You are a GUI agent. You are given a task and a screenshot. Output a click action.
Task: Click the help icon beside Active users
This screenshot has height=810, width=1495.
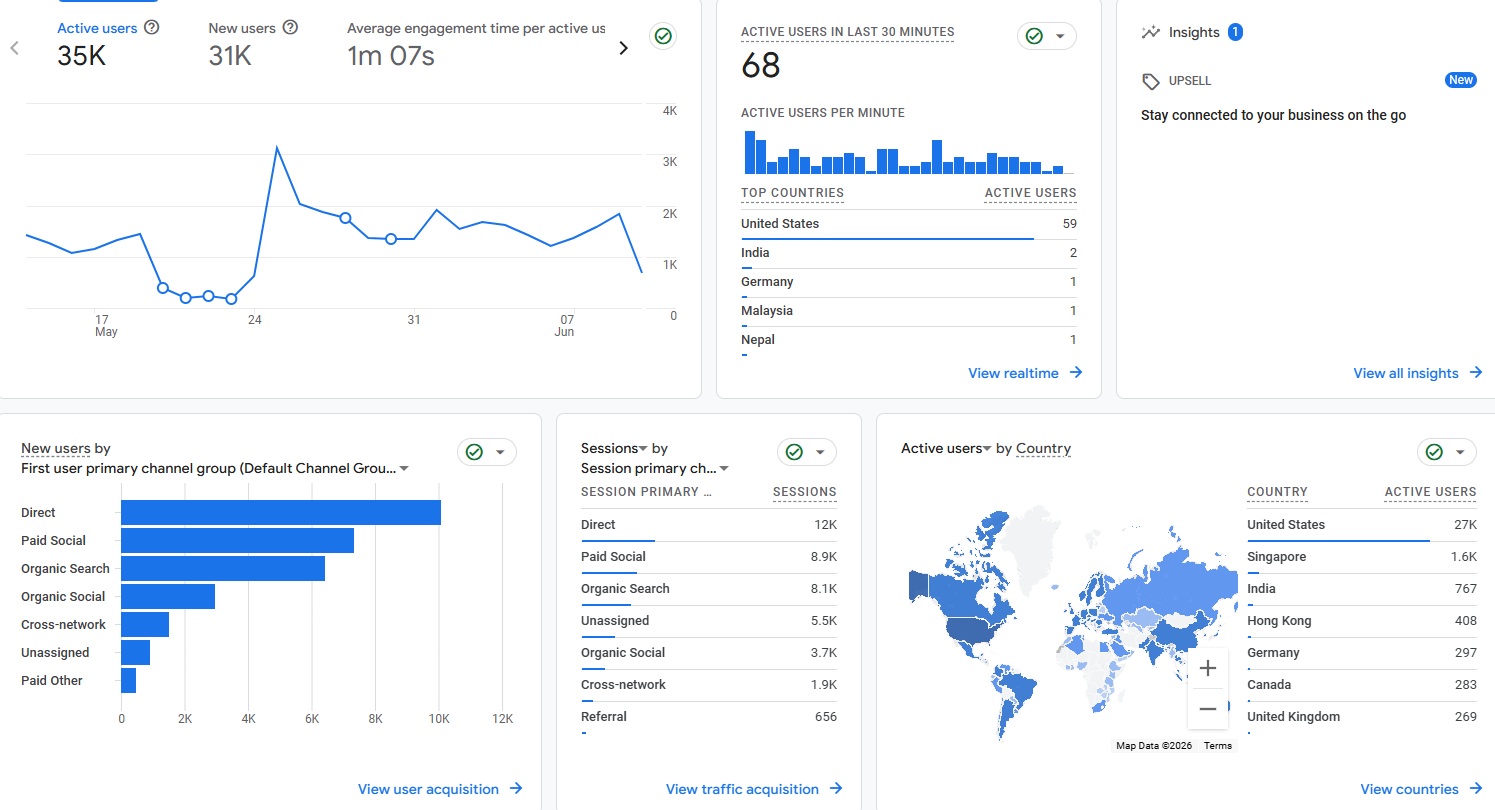[x=152, y=28]
